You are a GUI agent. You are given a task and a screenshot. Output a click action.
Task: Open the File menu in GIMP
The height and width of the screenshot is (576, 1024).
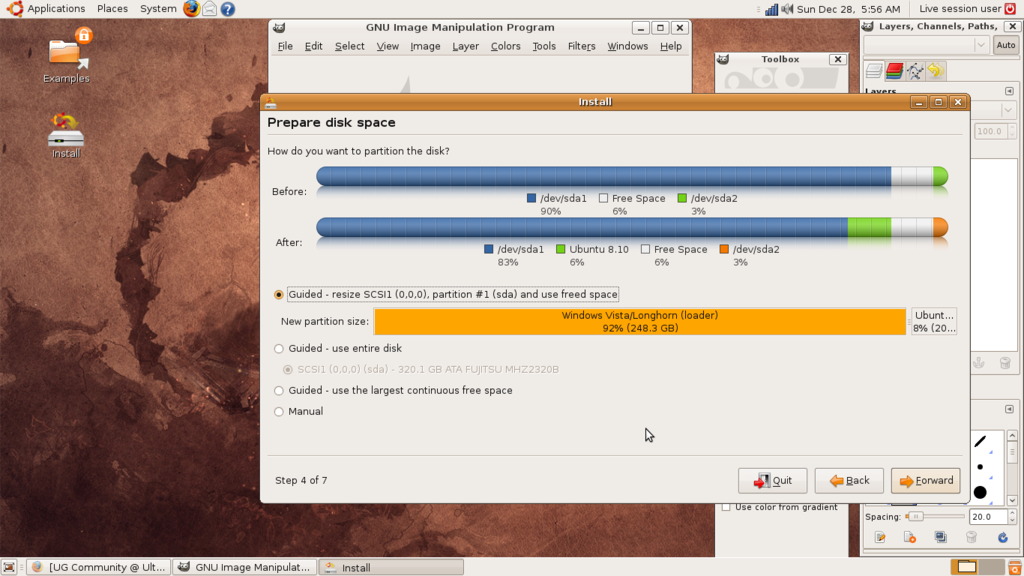[285, 46]
